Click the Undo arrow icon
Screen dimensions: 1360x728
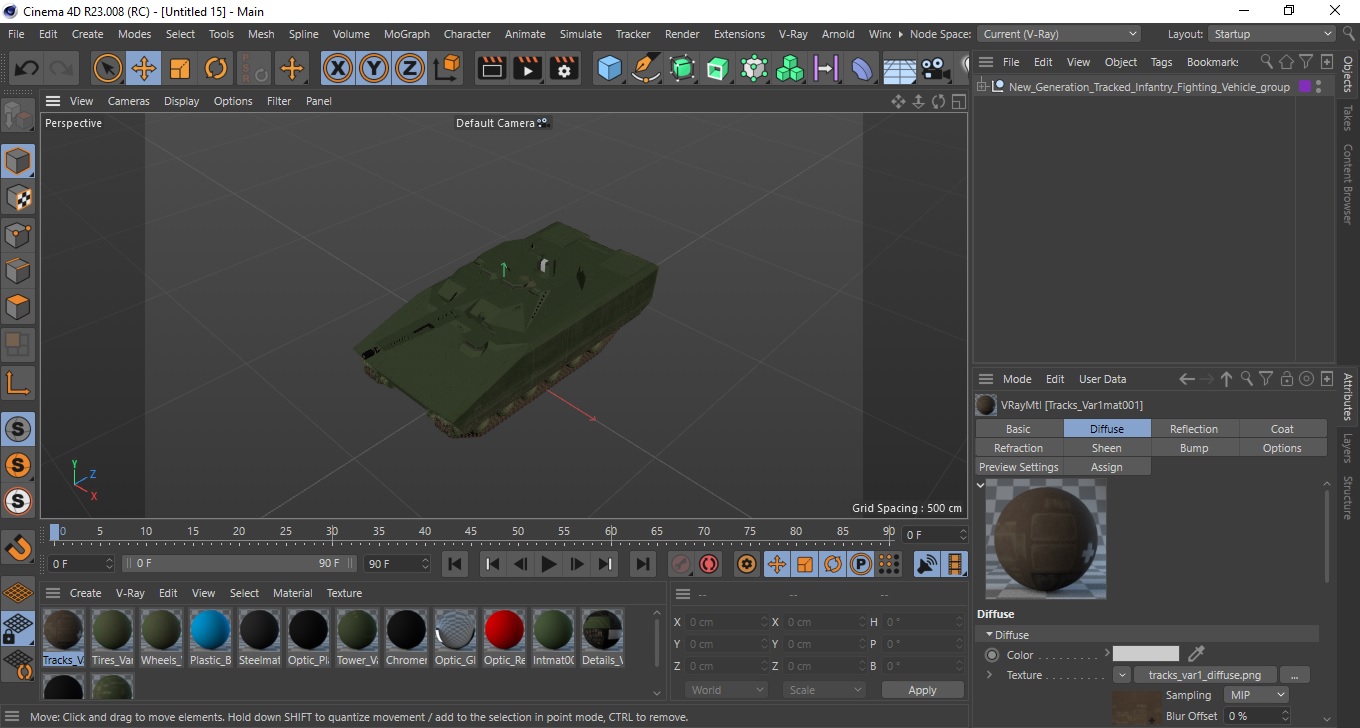[27, 69]
